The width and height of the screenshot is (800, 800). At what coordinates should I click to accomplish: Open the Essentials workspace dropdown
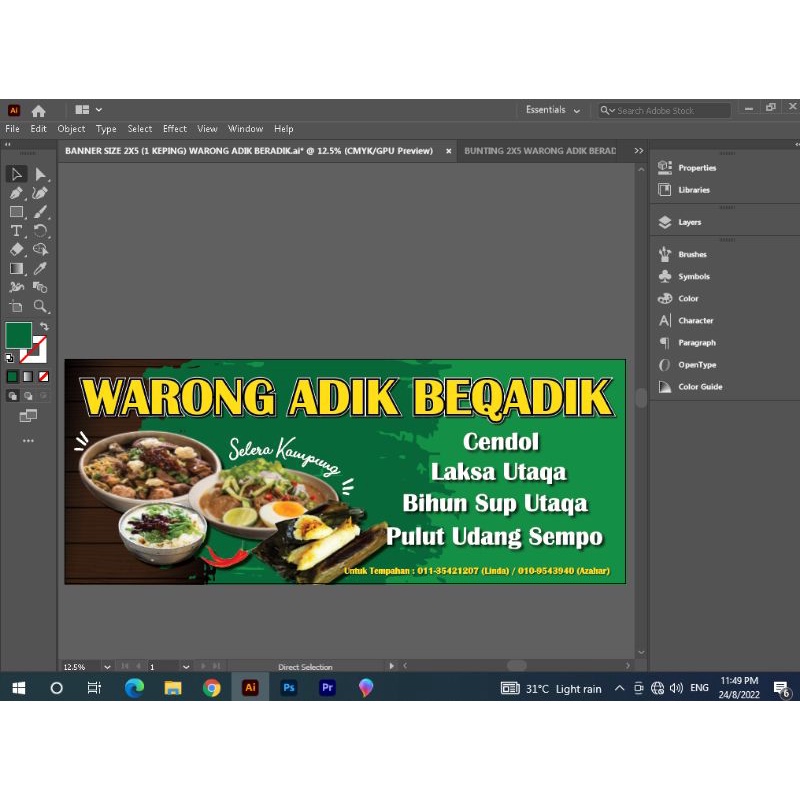click(553, 110)
